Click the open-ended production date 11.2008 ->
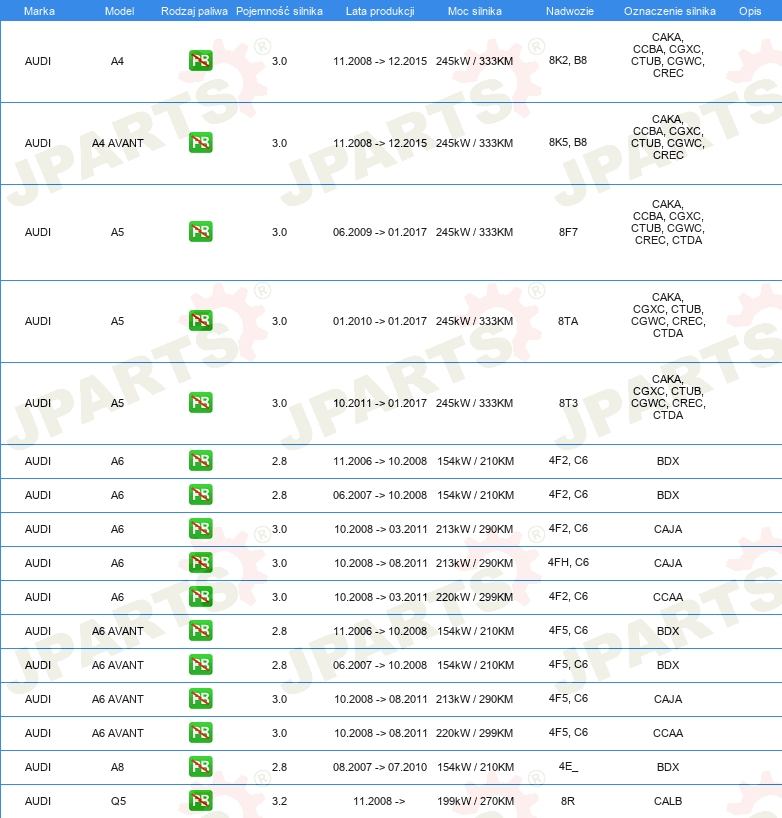 click(x=379, y=801)
